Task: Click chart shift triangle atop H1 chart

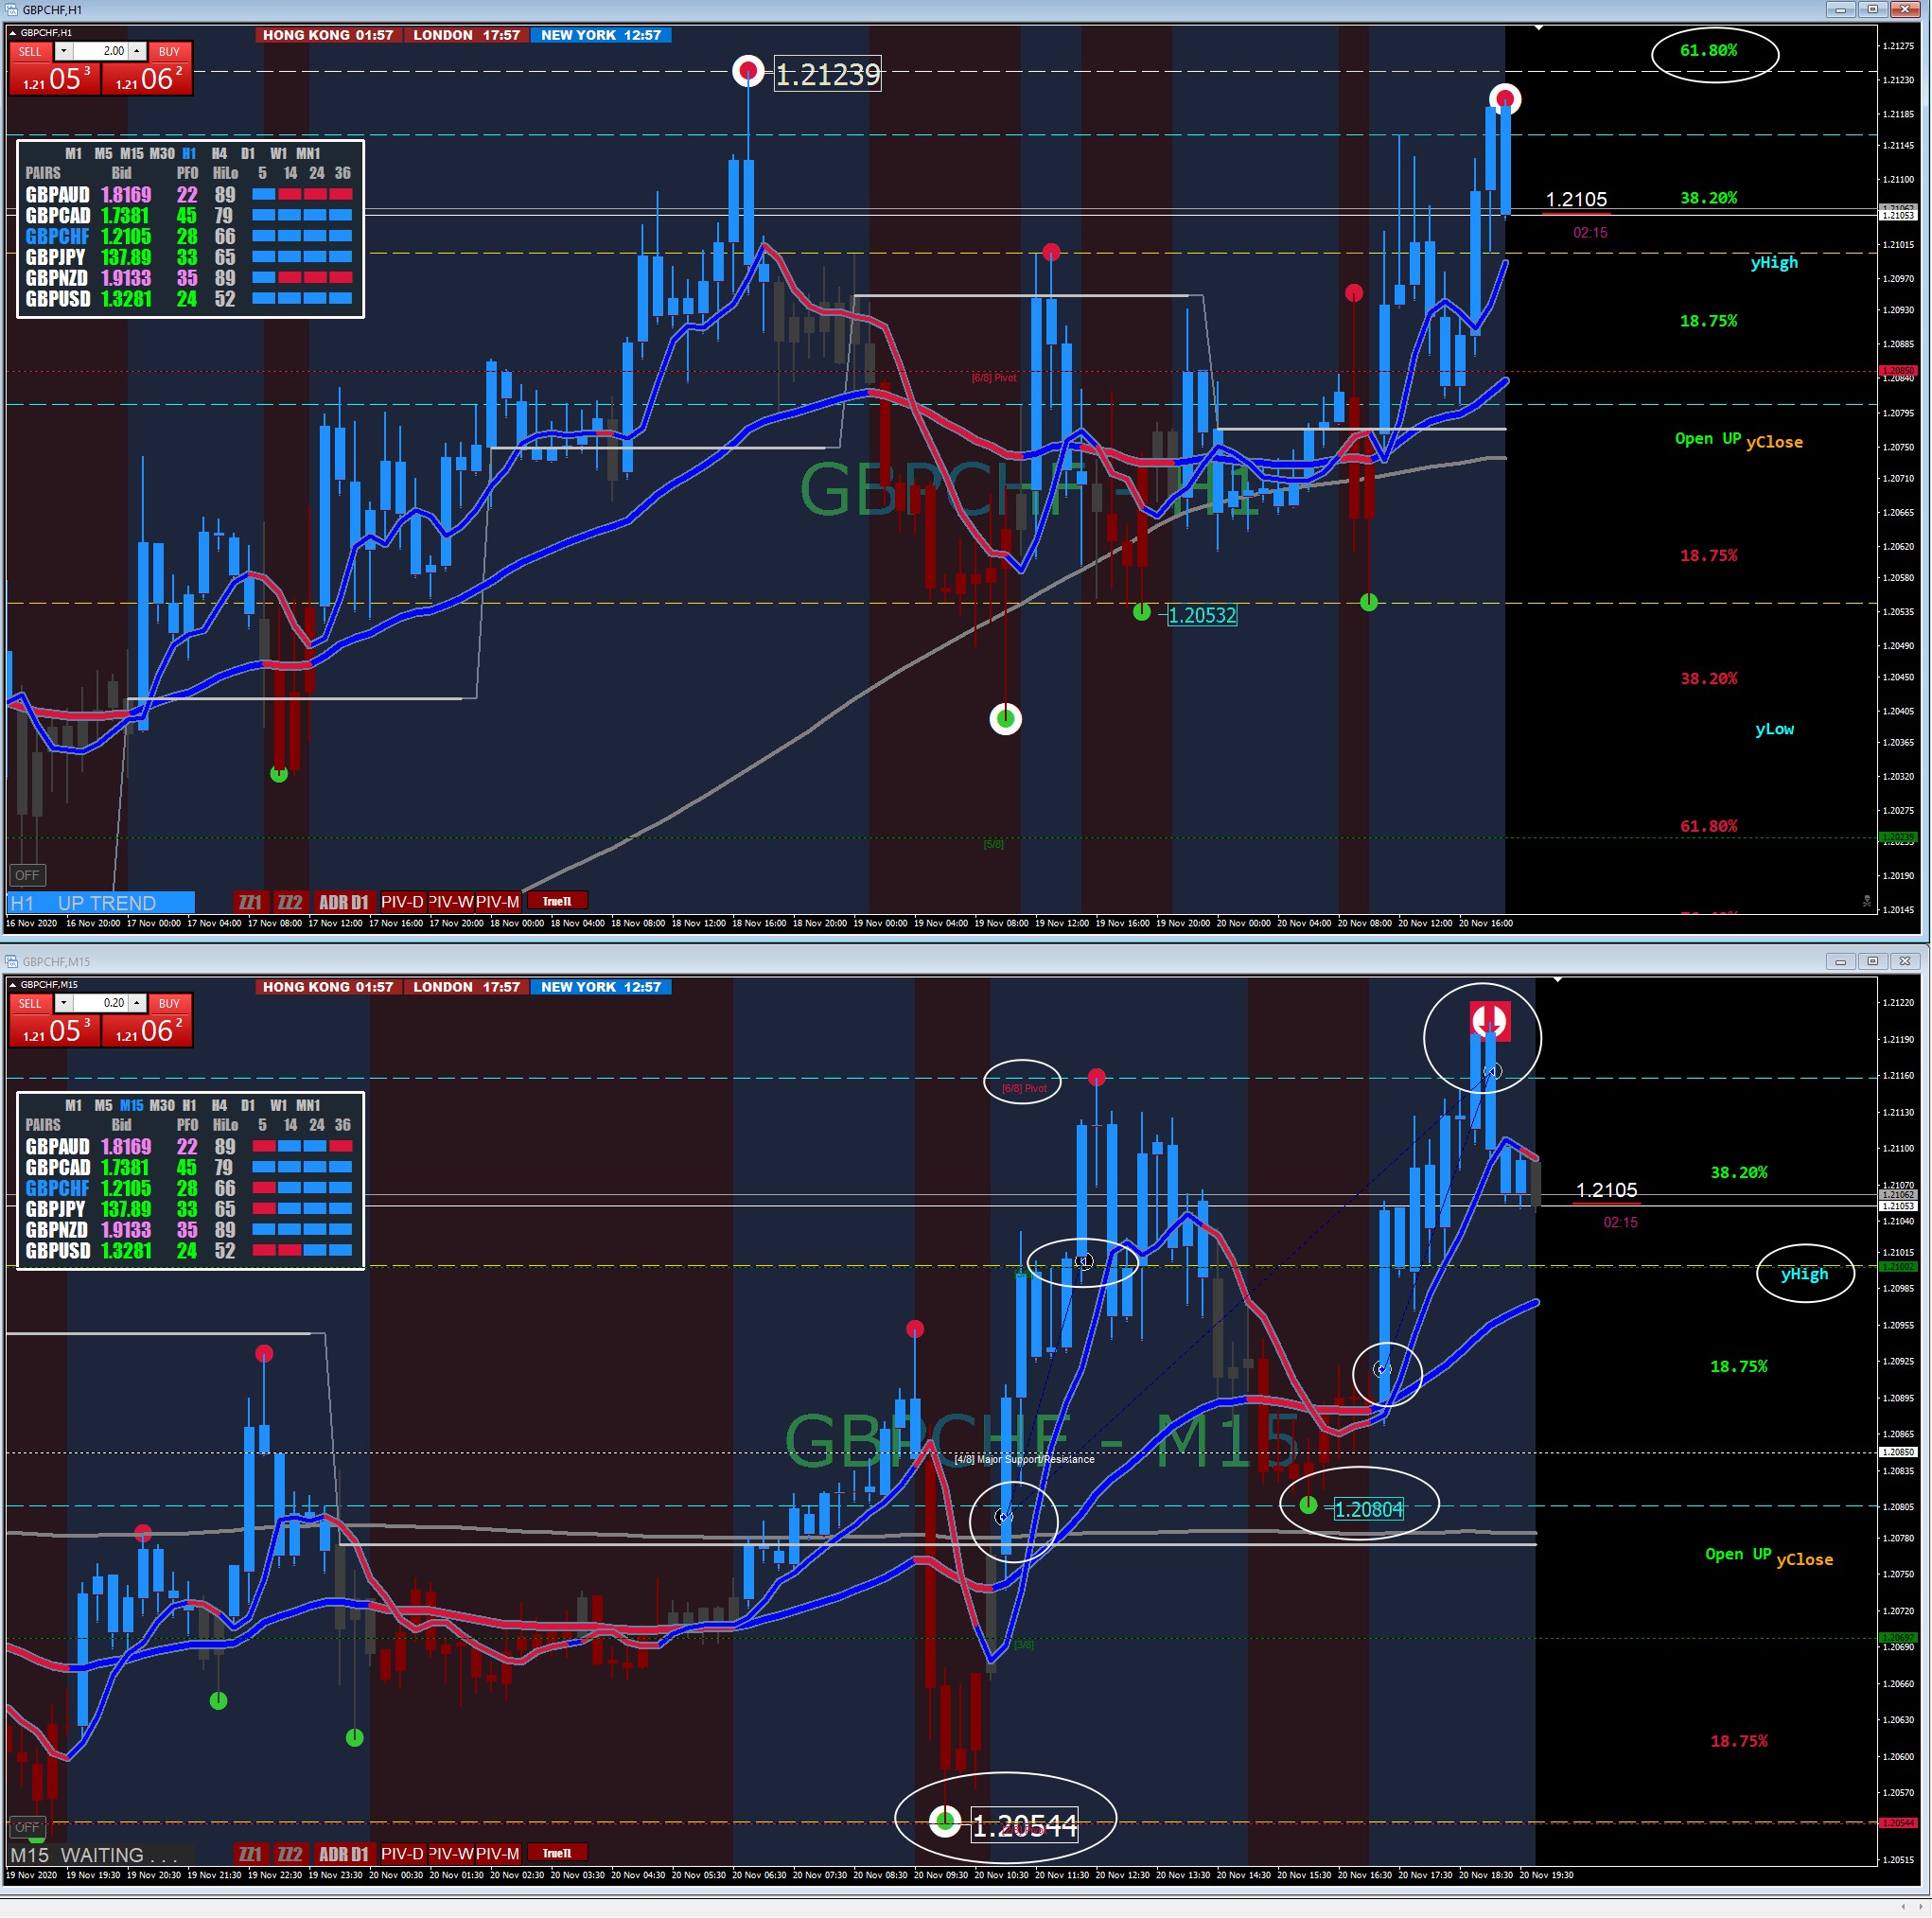Action: [x=1538, y=28]
